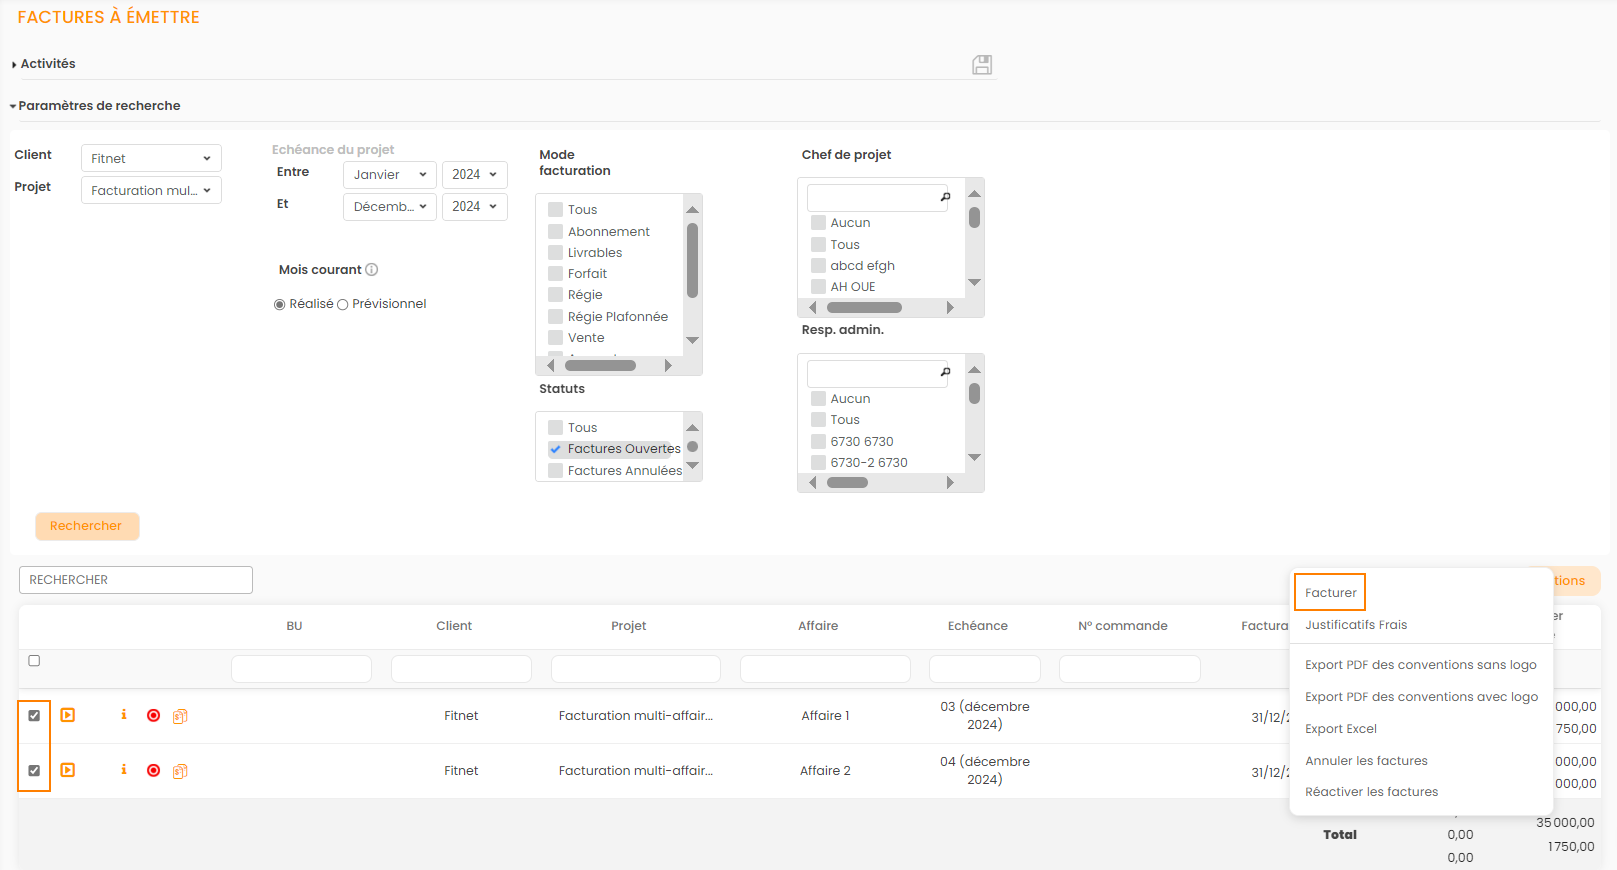Image resolution: width=1617 pixels, height=870 pixels.
Task: Click the save (floppy disk) icon
Action: pos(982,65)
